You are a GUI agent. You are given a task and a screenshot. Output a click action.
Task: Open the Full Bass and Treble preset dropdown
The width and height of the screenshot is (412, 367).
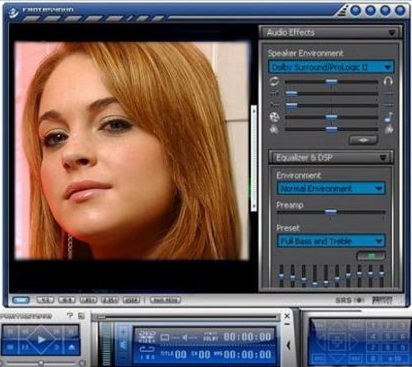331,241
